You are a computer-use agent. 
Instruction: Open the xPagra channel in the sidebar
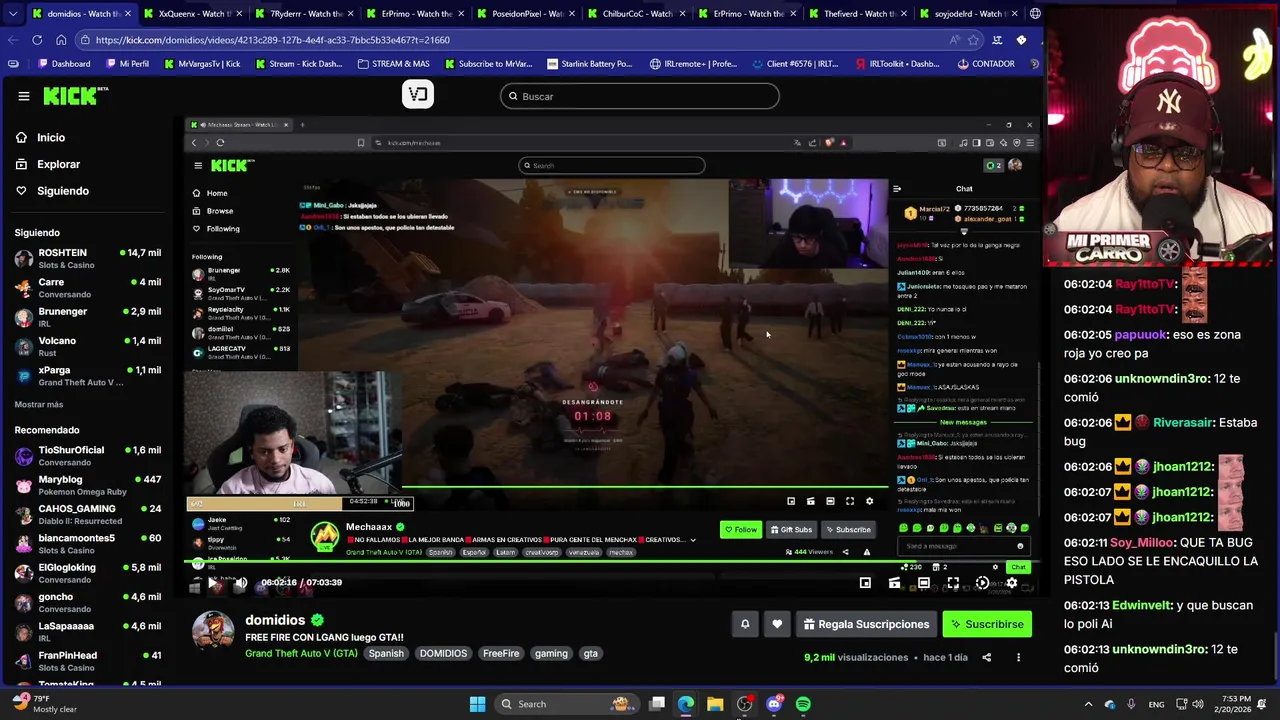[88, 376]
